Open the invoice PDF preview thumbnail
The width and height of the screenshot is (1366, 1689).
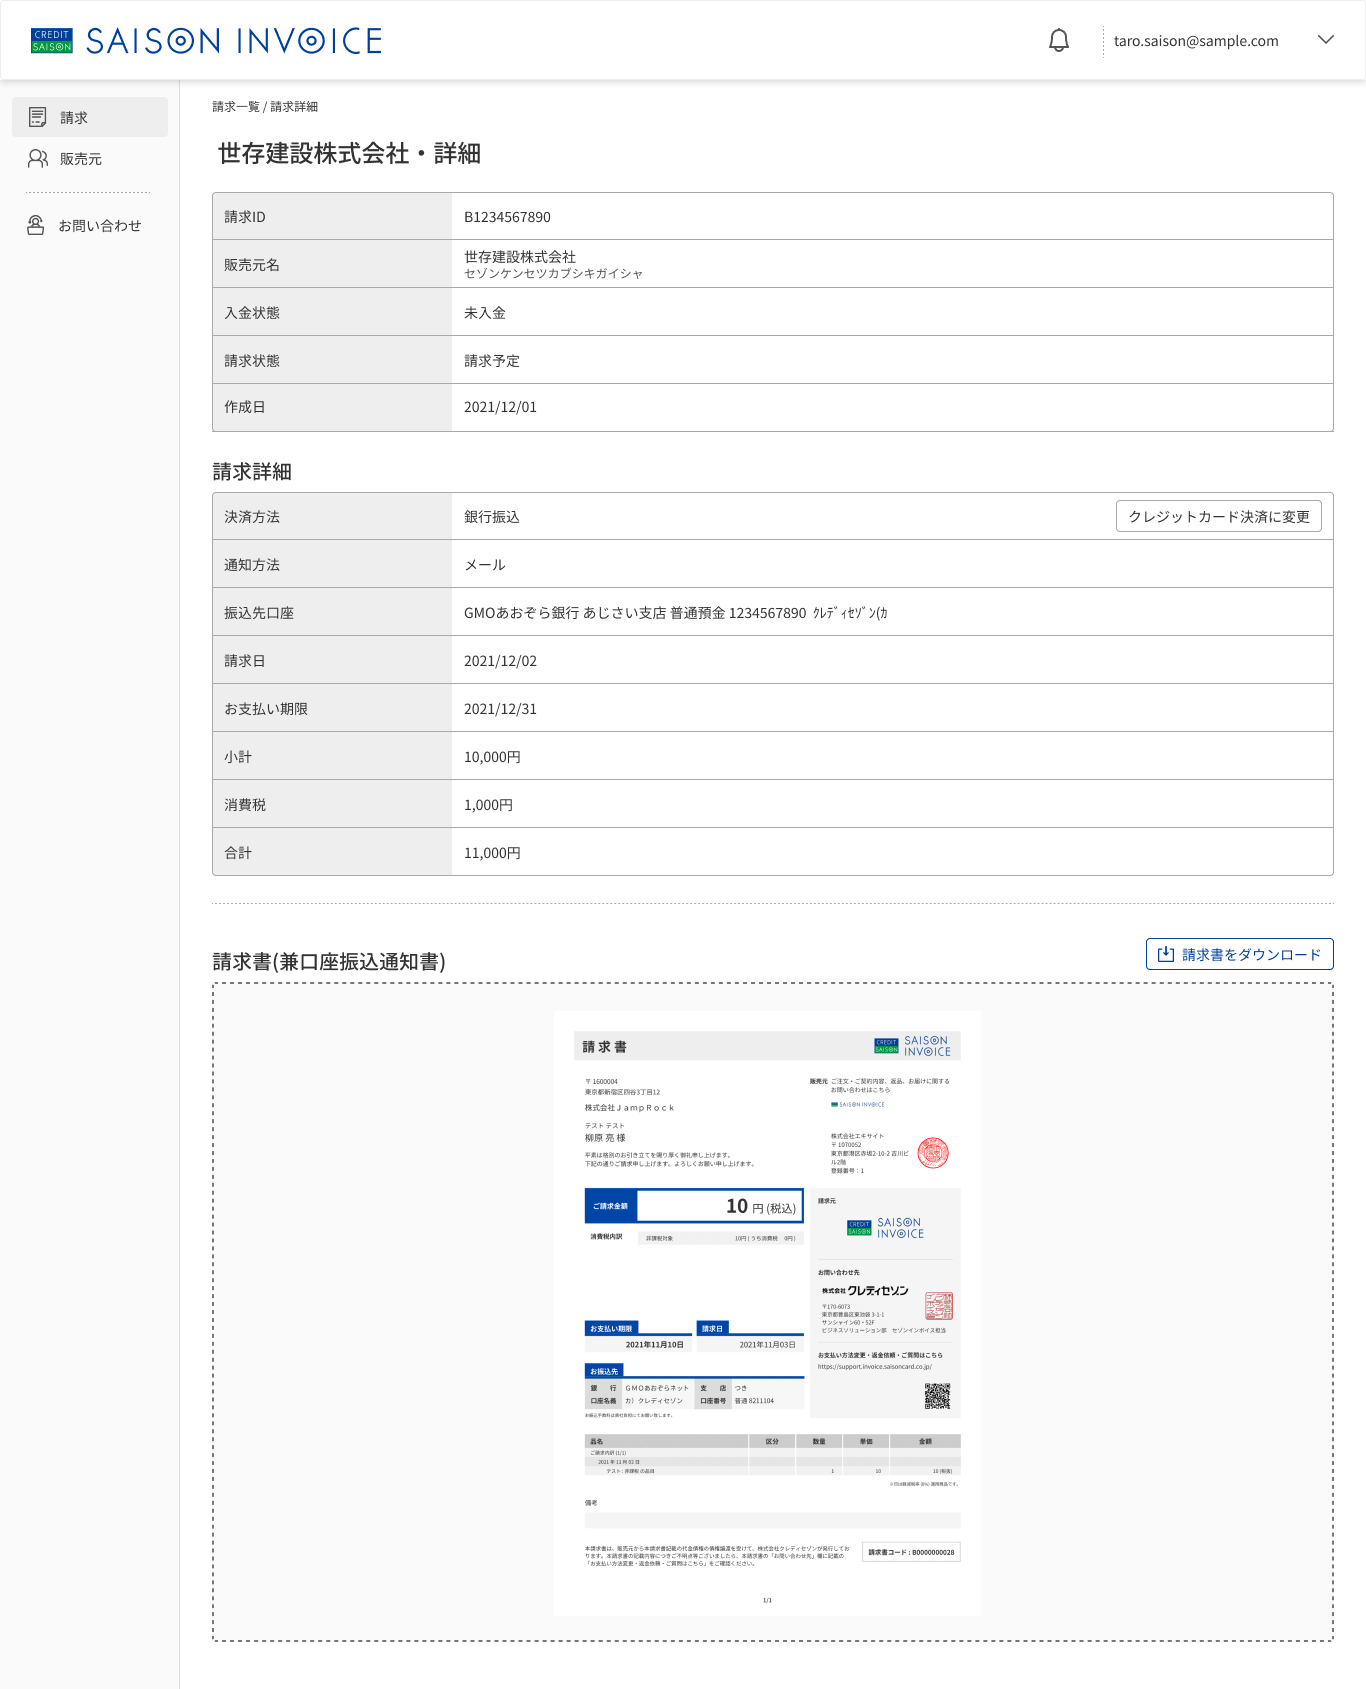coord(767,1313)
